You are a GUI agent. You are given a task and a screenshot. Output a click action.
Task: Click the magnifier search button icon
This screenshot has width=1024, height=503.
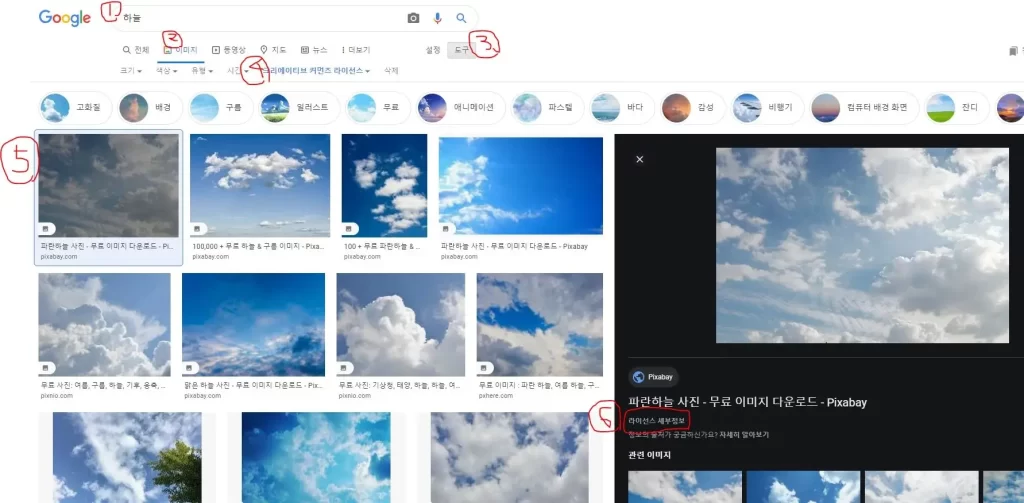461,18
